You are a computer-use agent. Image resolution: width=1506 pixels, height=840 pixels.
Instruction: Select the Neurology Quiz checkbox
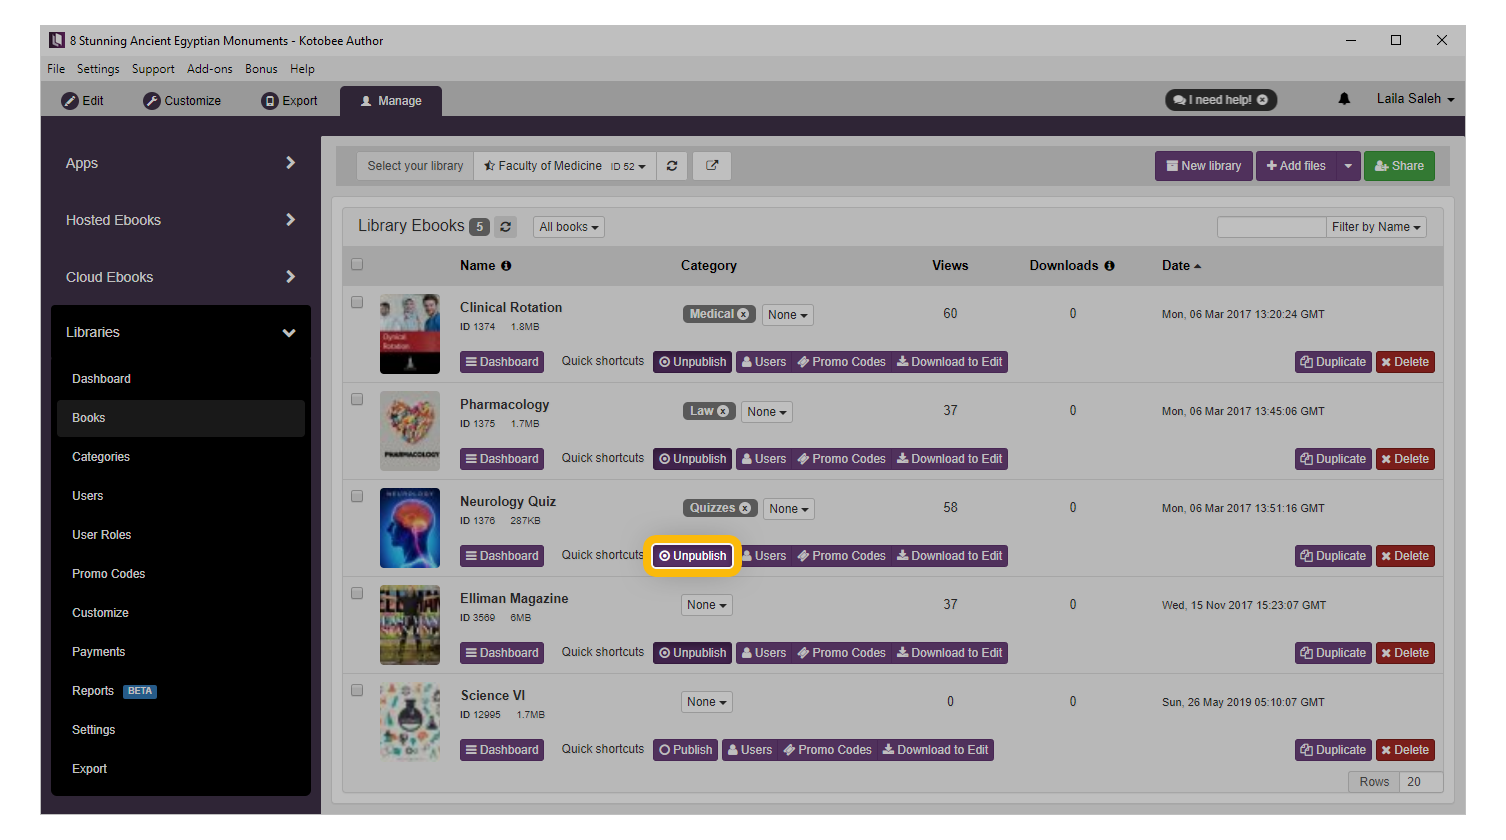pos(357,496)
